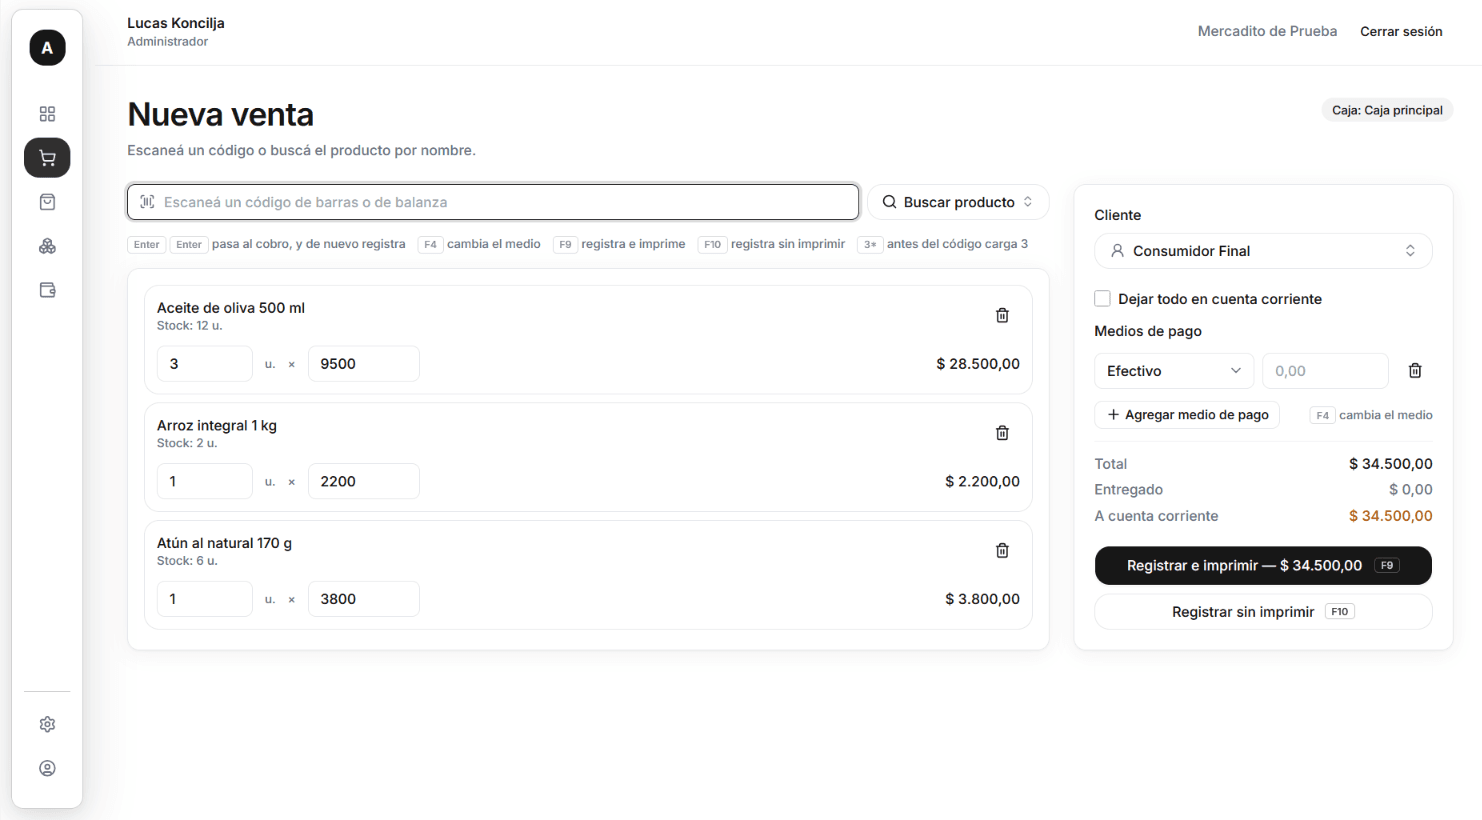Click 'Registrar sin imprimir' button

coord(1263,612)
